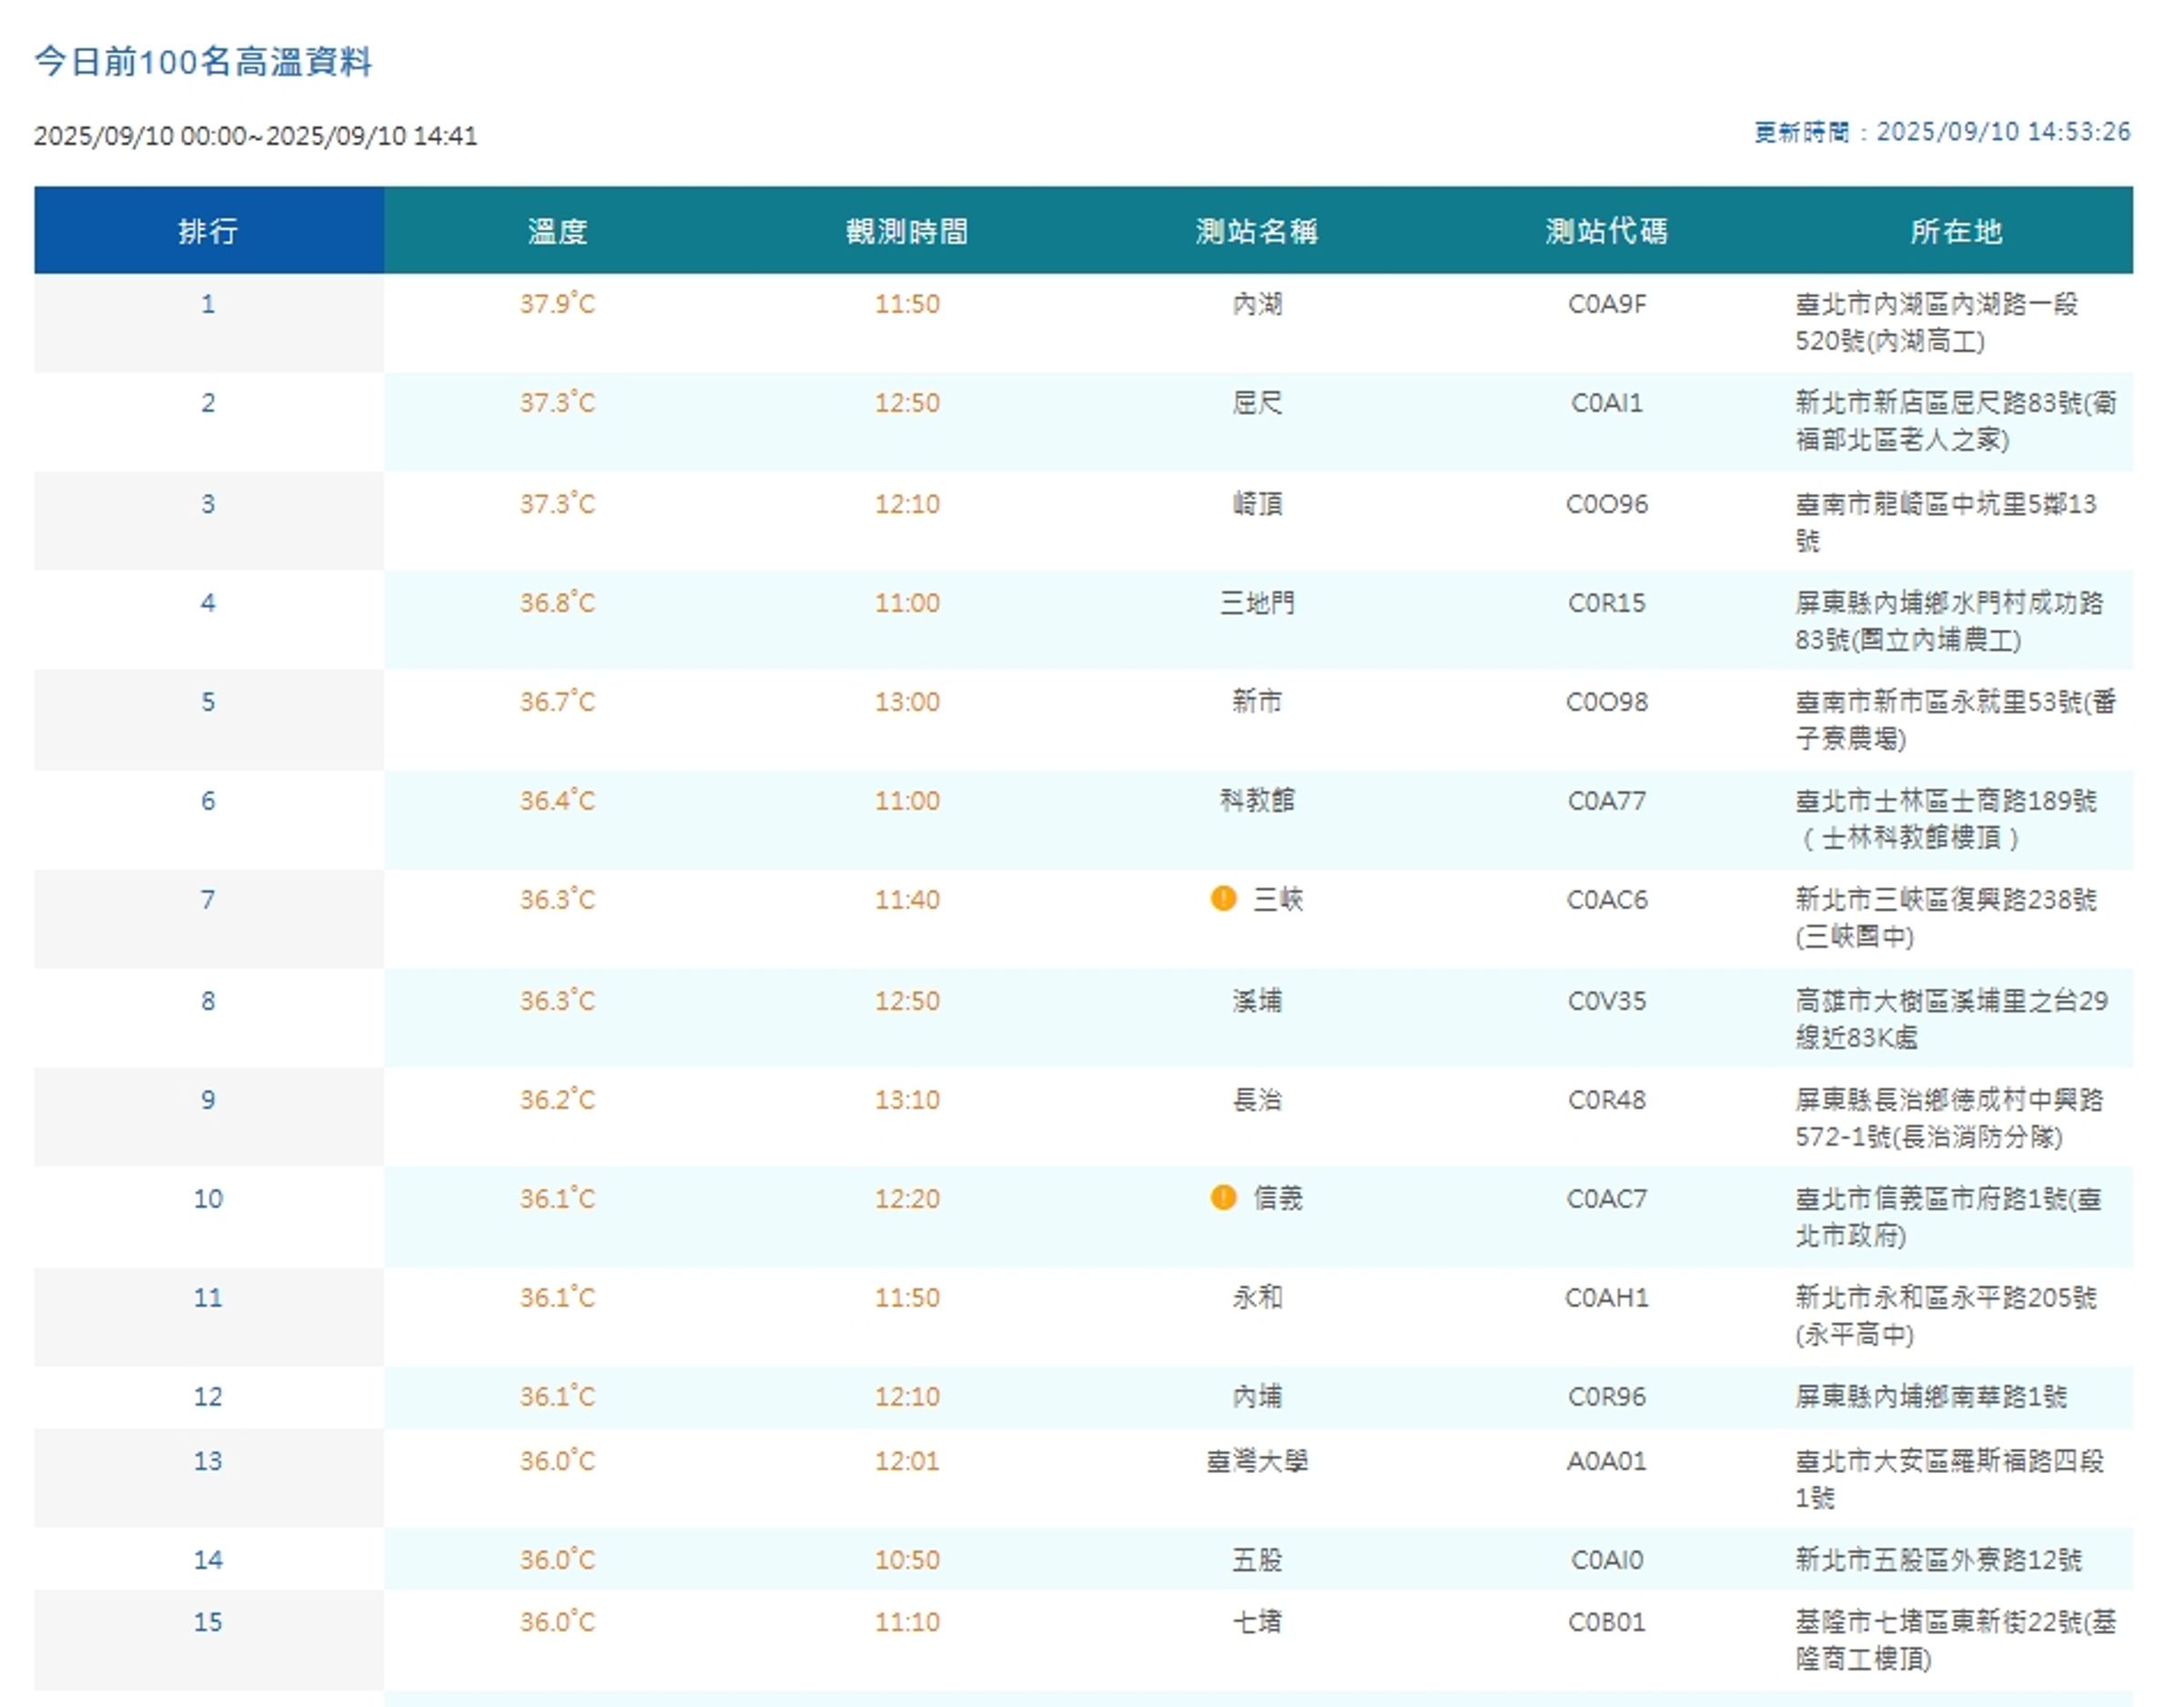Click the 所在地 column header
The height and width of the screenshot is (1707, 2184).
tap(1957, 230)
